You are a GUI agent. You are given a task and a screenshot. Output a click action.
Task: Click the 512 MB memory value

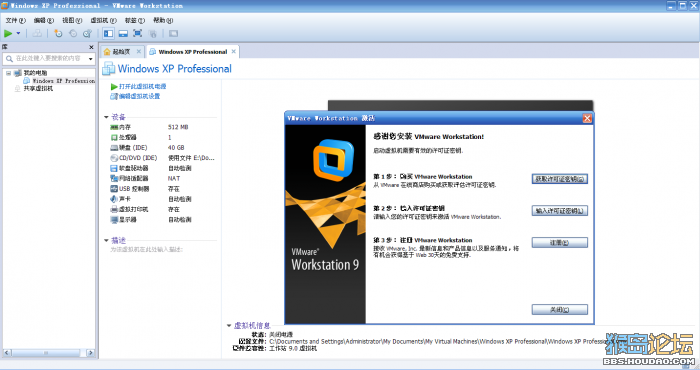click(x=178, y=127)
